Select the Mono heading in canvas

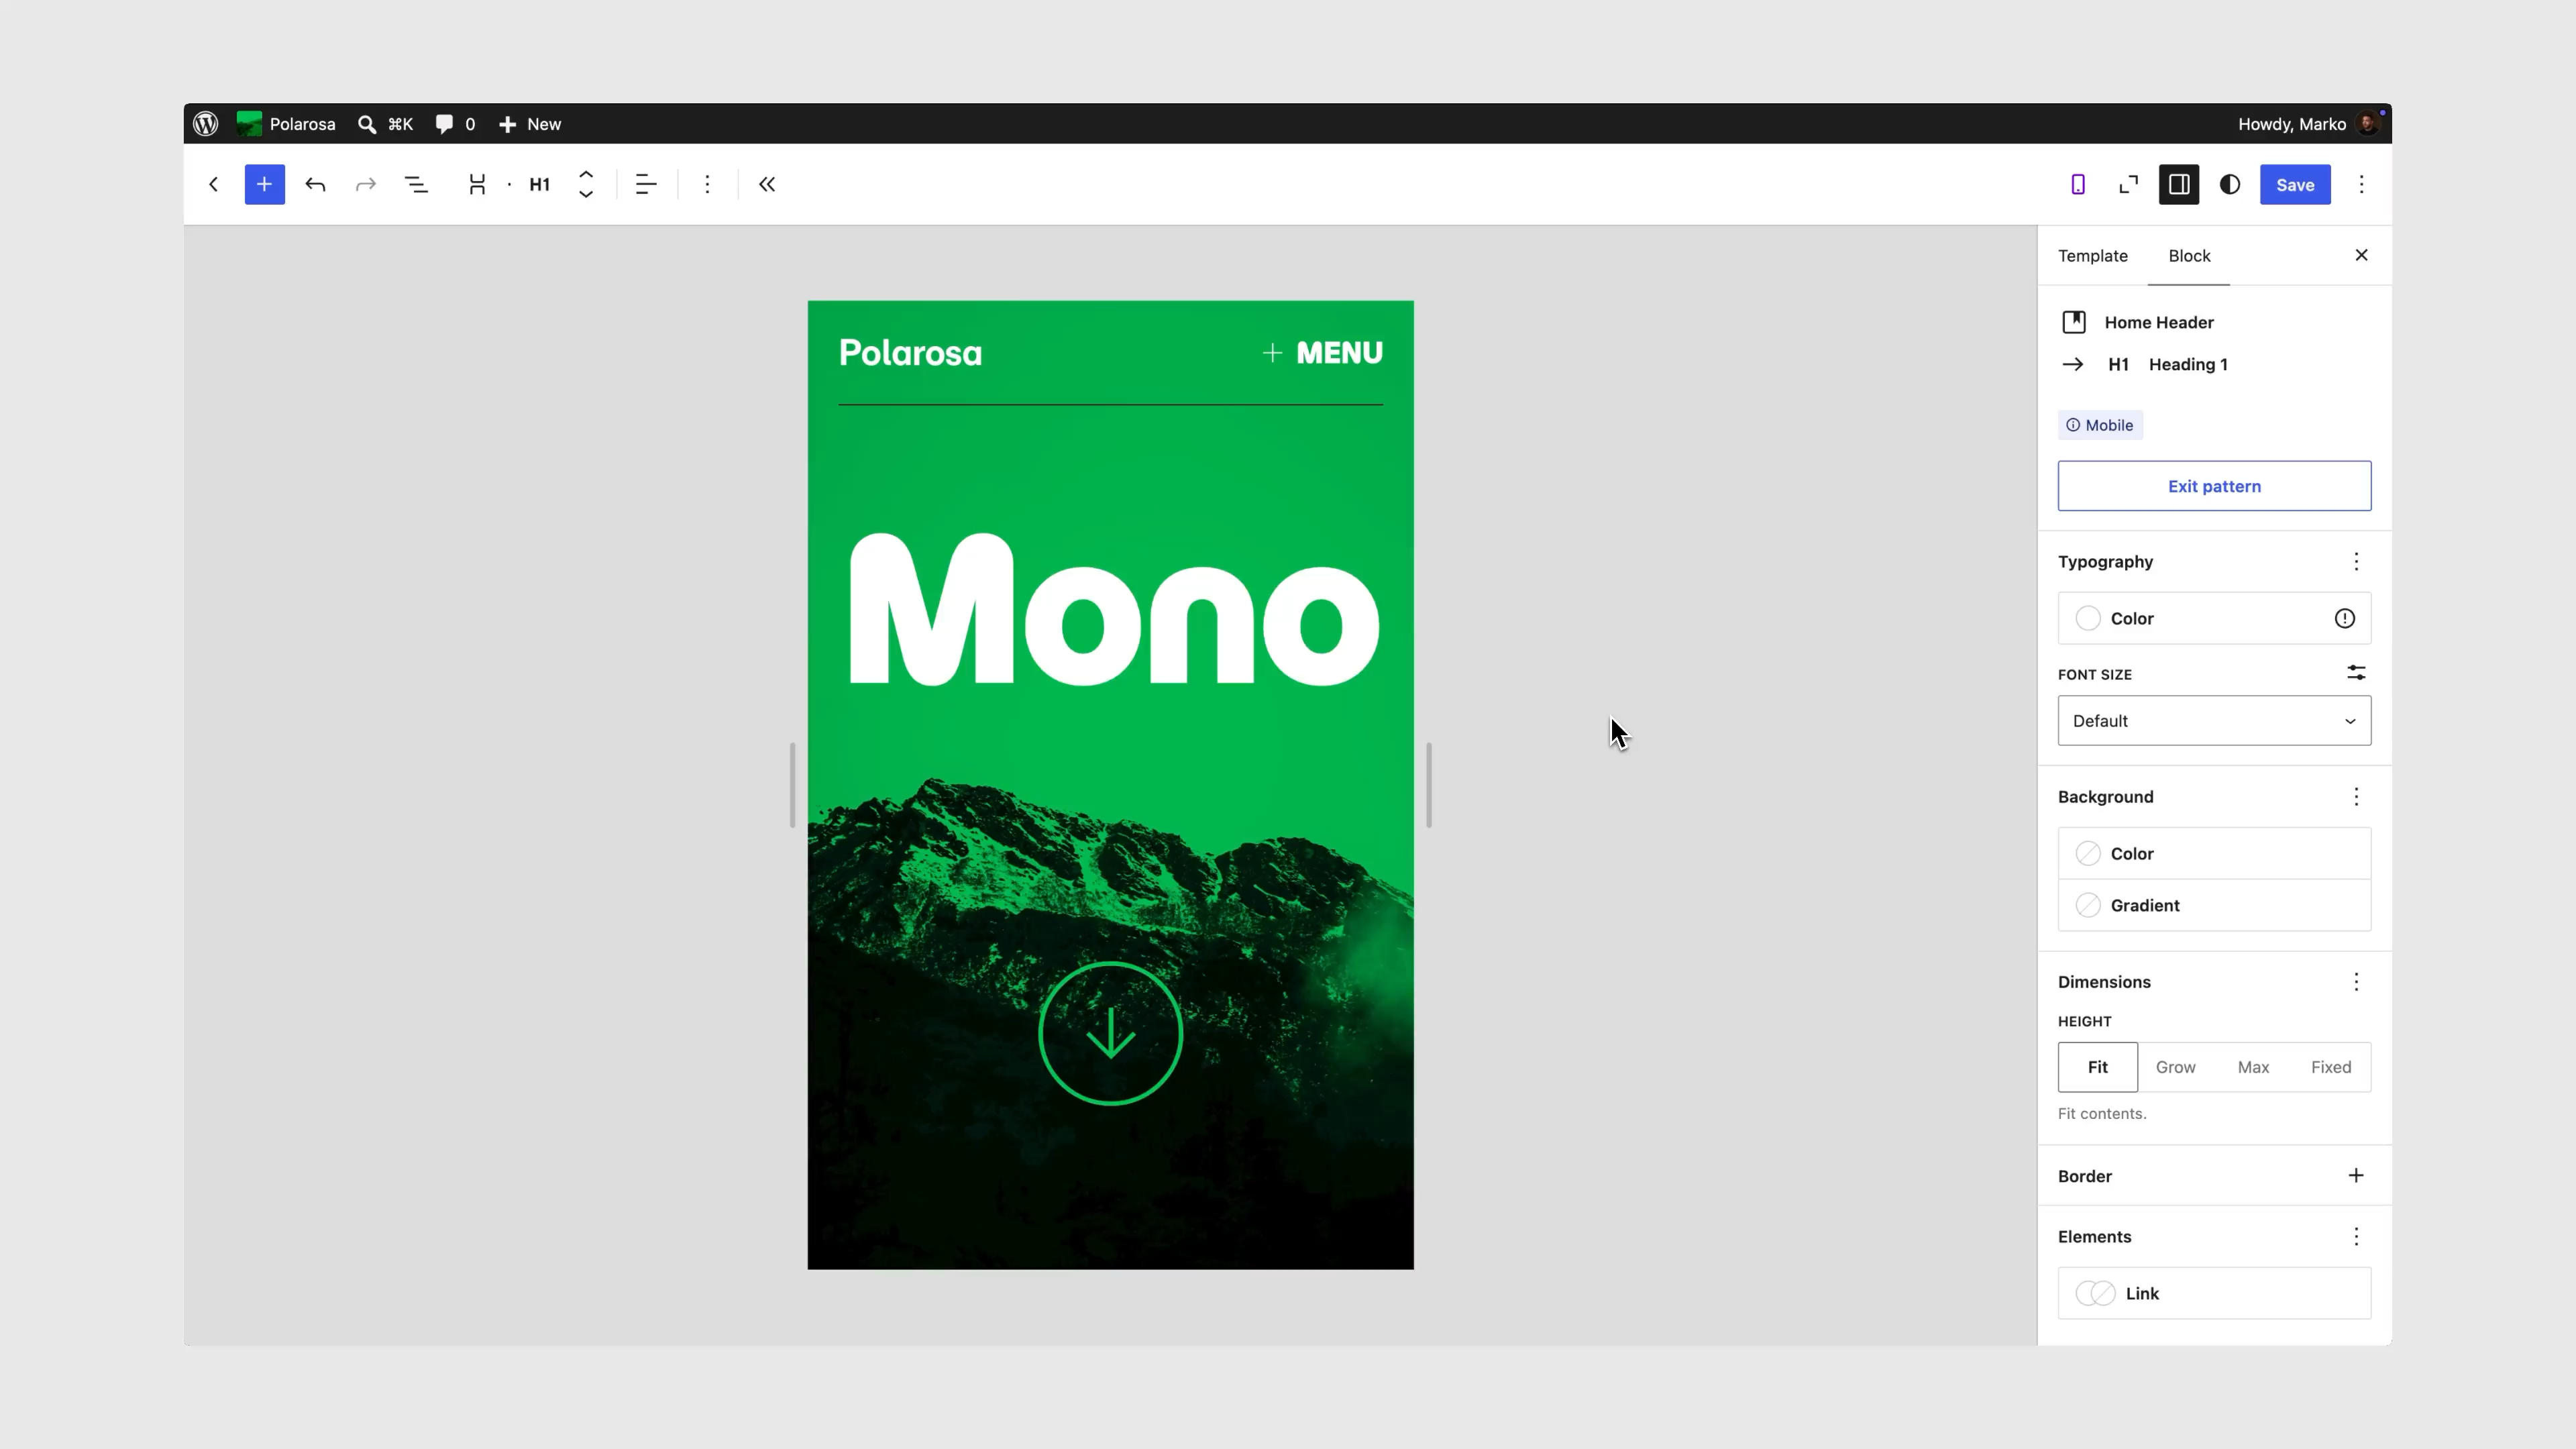(x=1113, y=610)
